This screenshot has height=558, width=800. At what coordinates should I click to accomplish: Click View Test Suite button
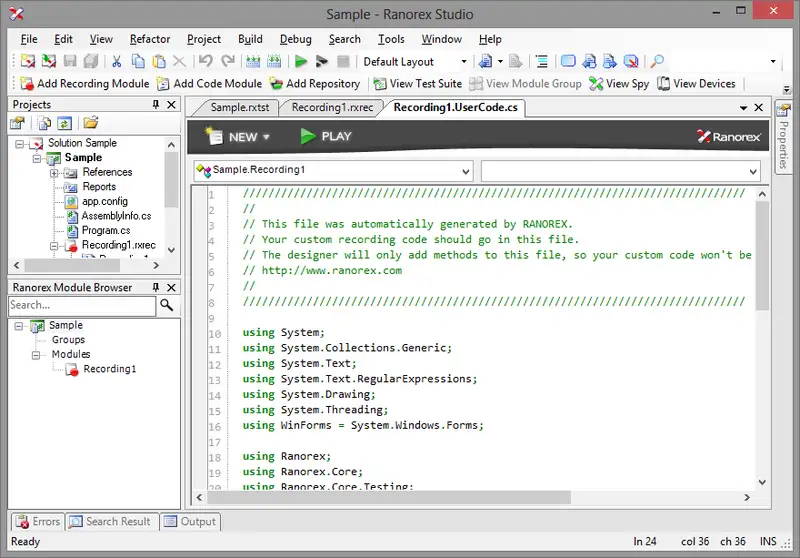click(x=417, y=84)
